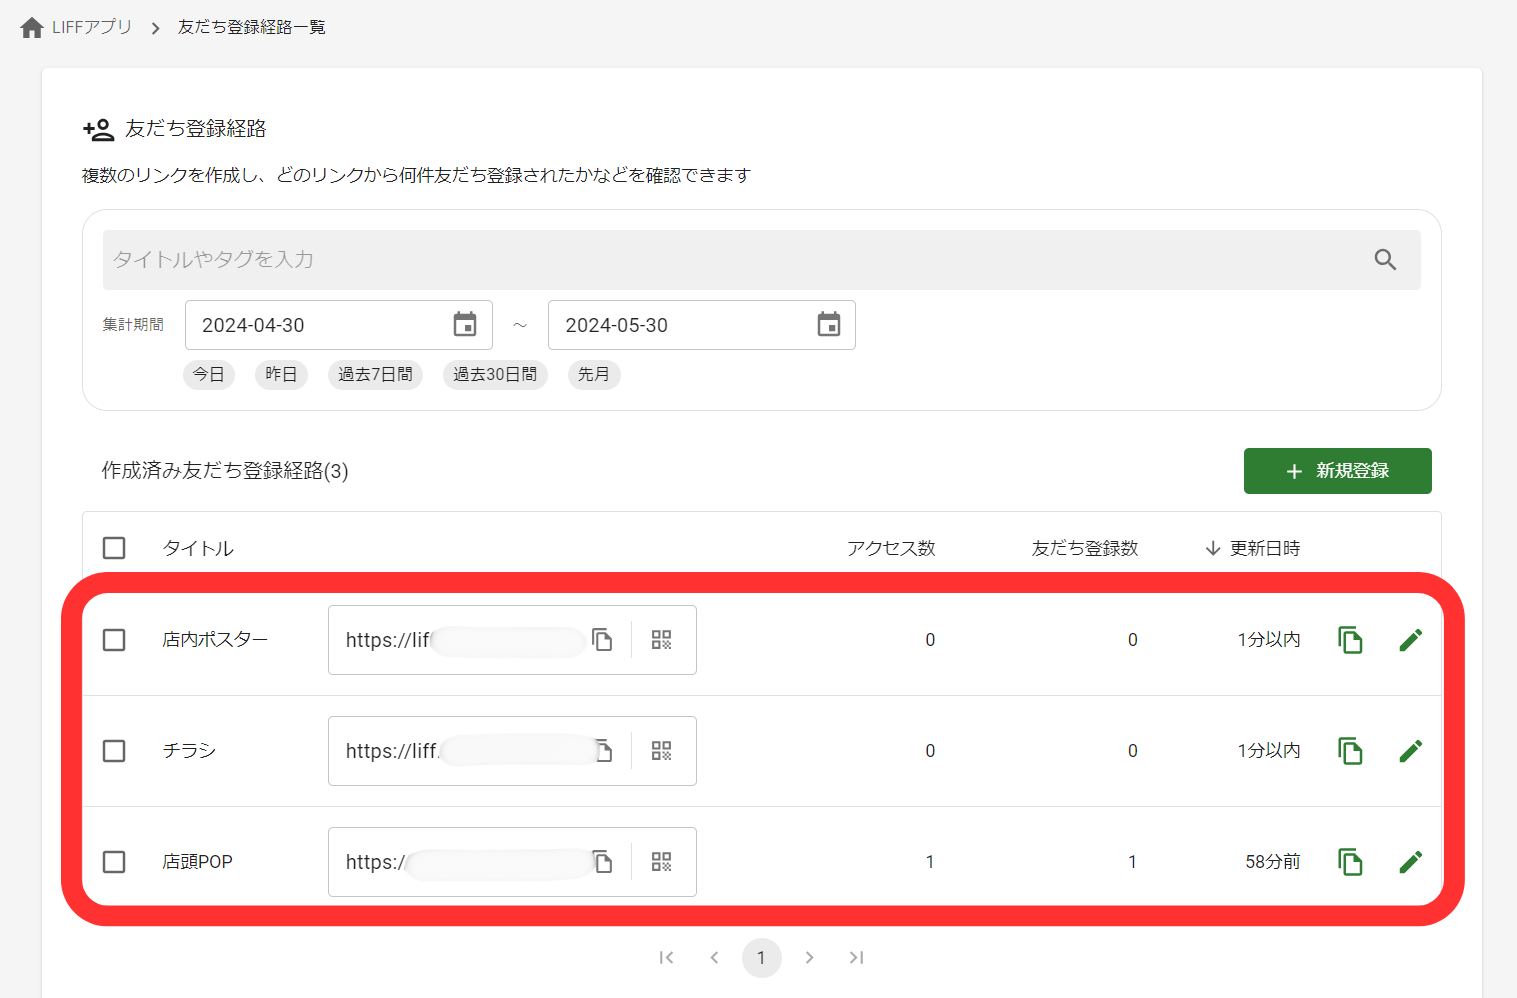Viewport: 1517px width, 998px height.
Task: Edit the チラシ row via the pencil icon
Action: (1411, 750)
